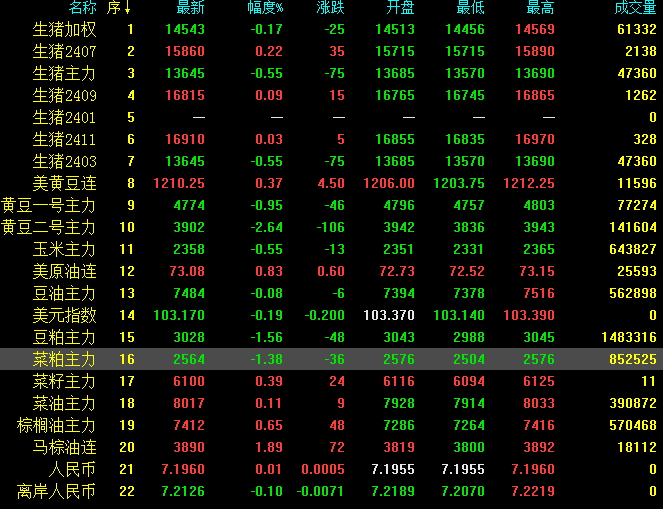The width and height of the screenshot is (663, 509).
Task: Sort by 最新 column header
Action: click(190, 8)
